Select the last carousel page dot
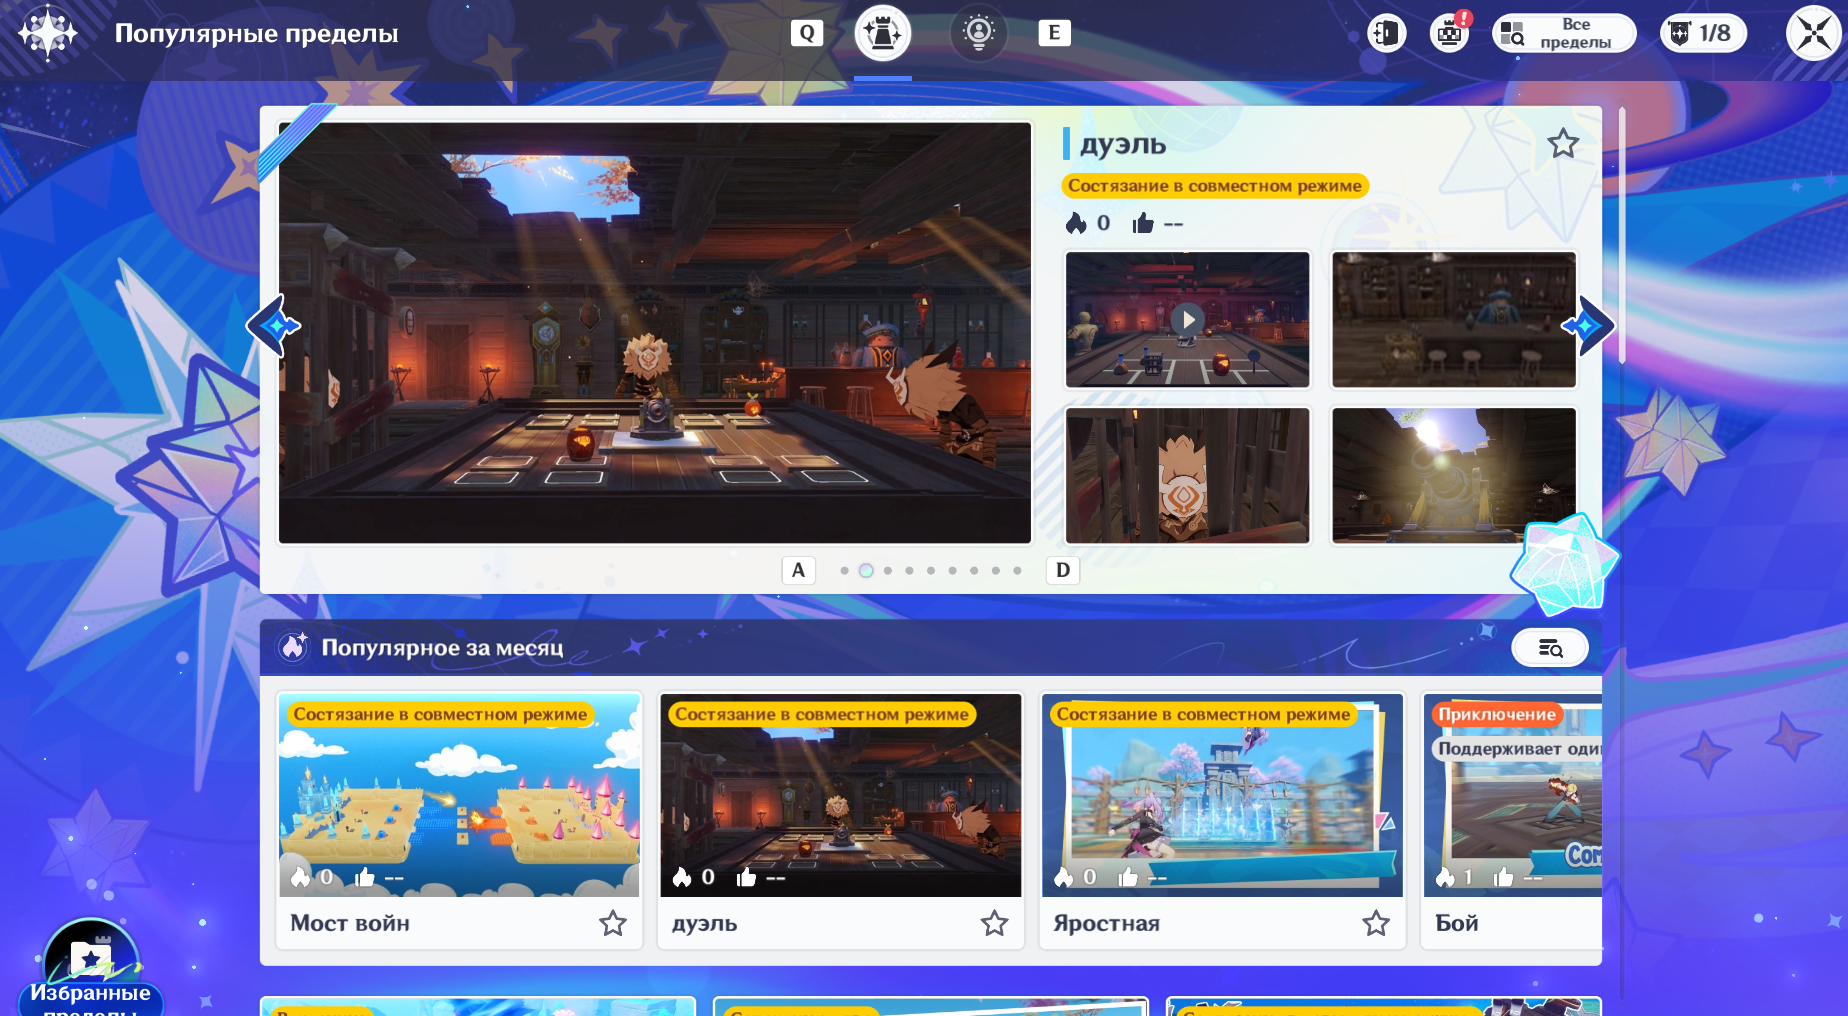Screen dimensions: 1848x1016 1017,571
